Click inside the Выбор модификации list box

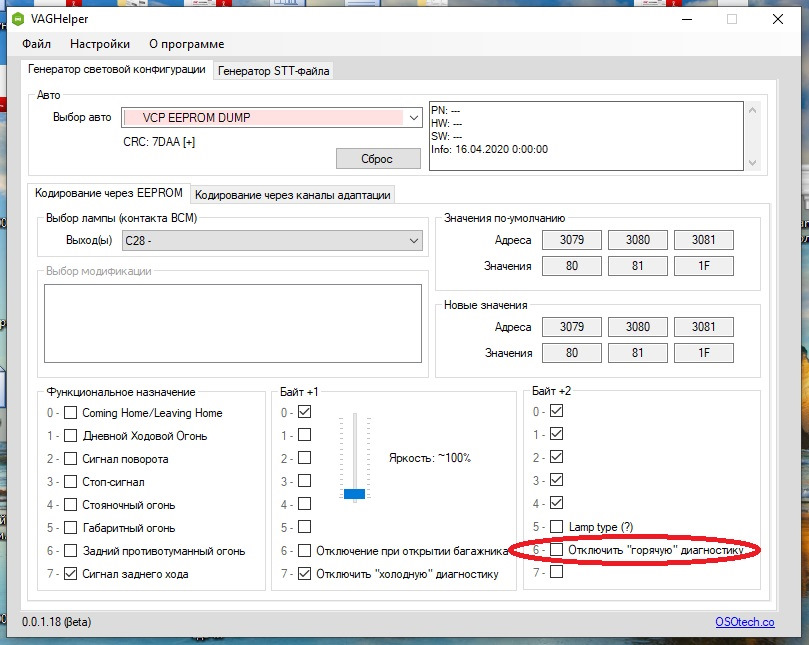coord(233,324)
